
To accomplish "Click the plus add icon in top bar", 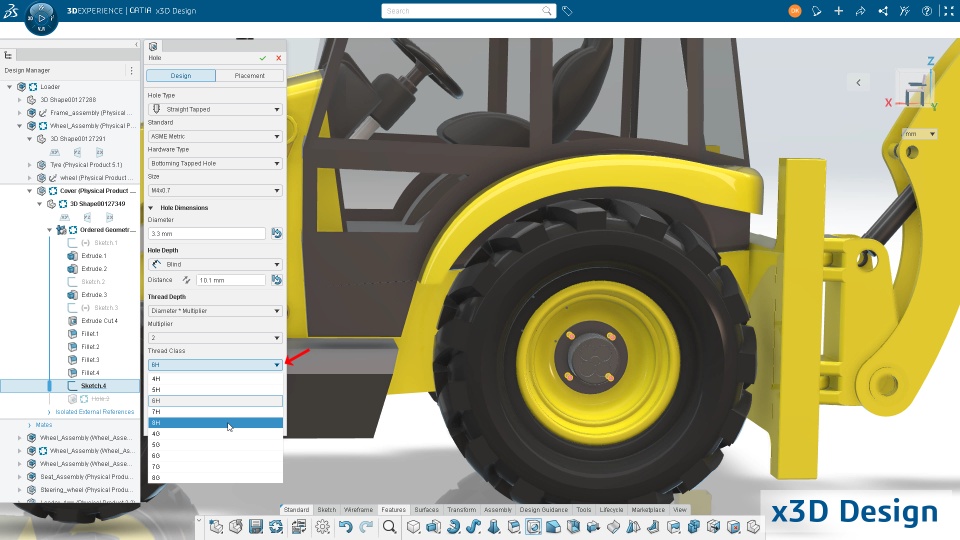I will click(x=838, y=11).
